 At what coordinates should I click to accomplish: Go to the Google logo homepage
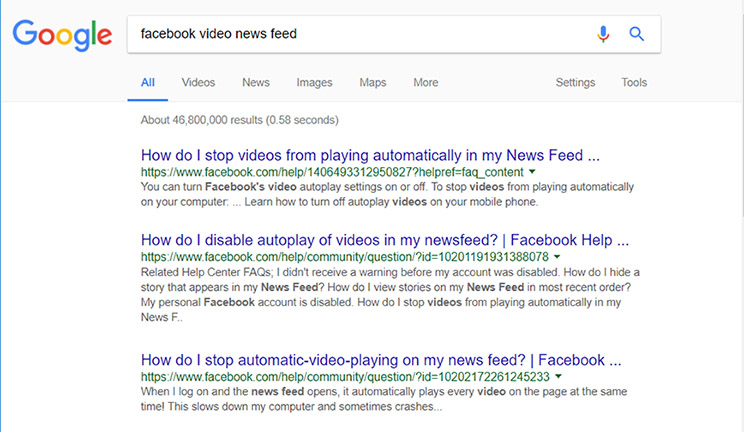click(x=62, y=35)
